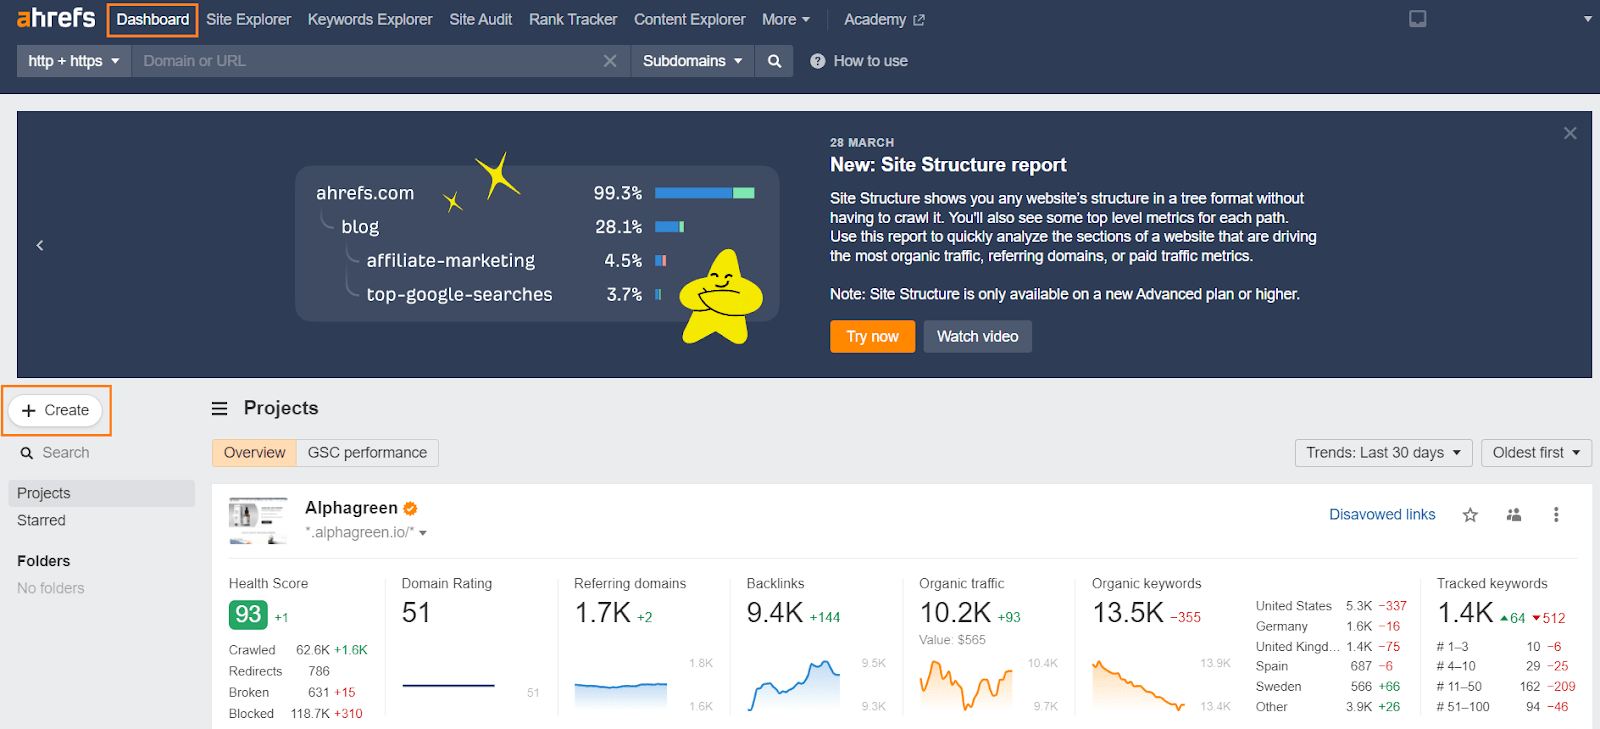Image resolution: width=1600 pixels, height=729 pixels.
Task: Click the Create button
Action: pyautogui.click(x=56, y=410)
